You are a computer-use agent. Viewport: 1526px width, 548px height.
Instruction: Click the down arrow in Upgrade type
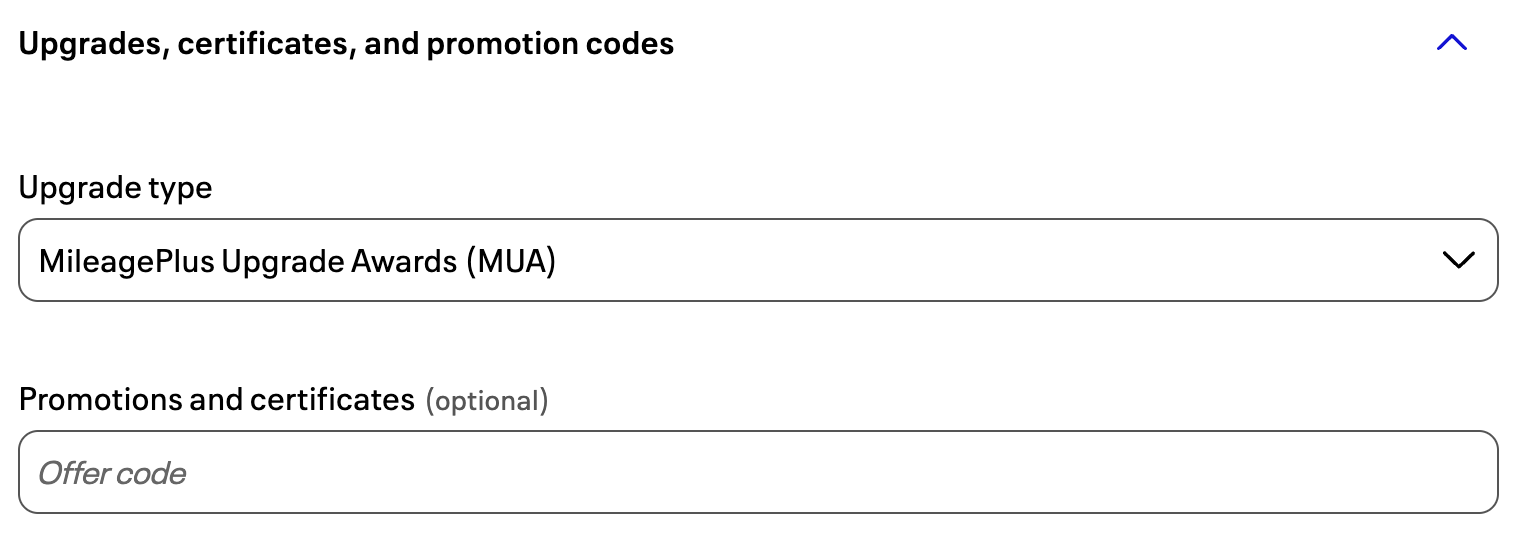[1459, 260]
